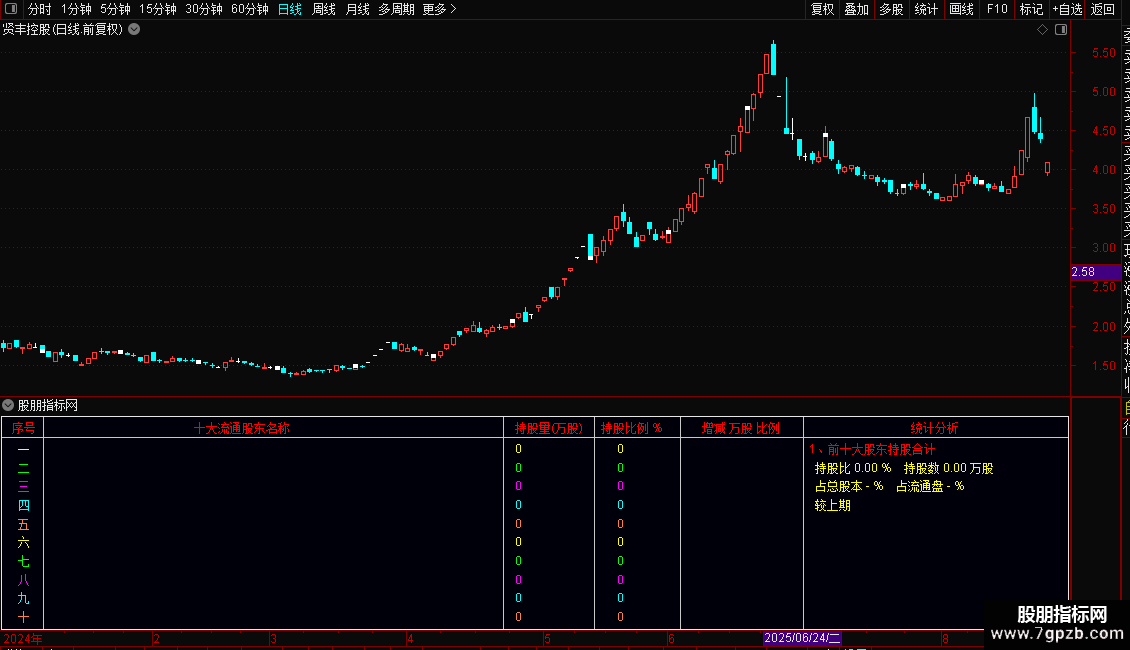Click the 持股数 0.00 万股 value

pos(948,468)
